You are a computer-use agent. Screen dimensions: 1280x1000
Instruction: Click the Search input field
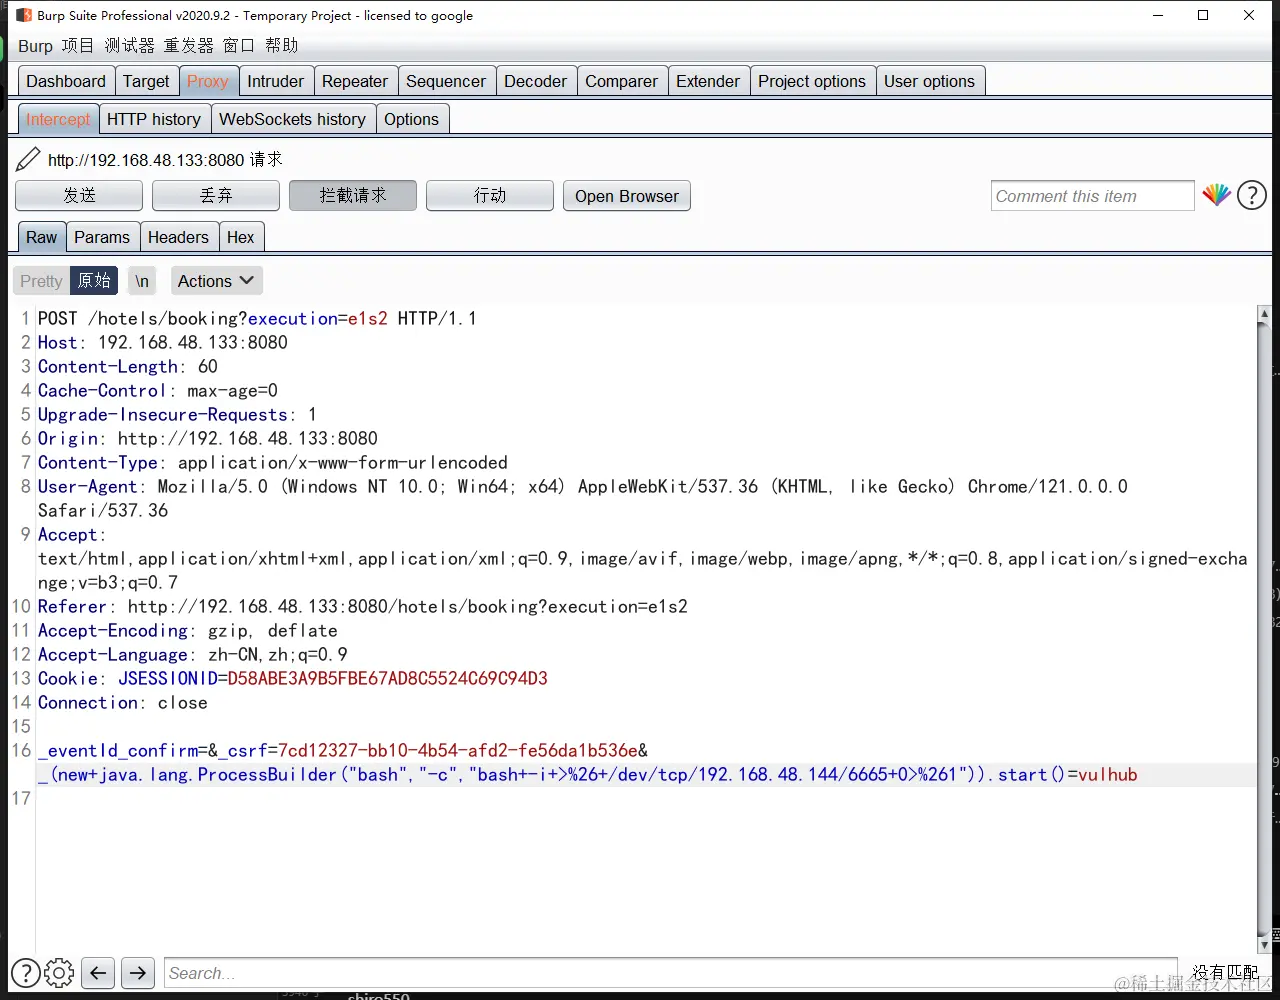pos(671,973)
